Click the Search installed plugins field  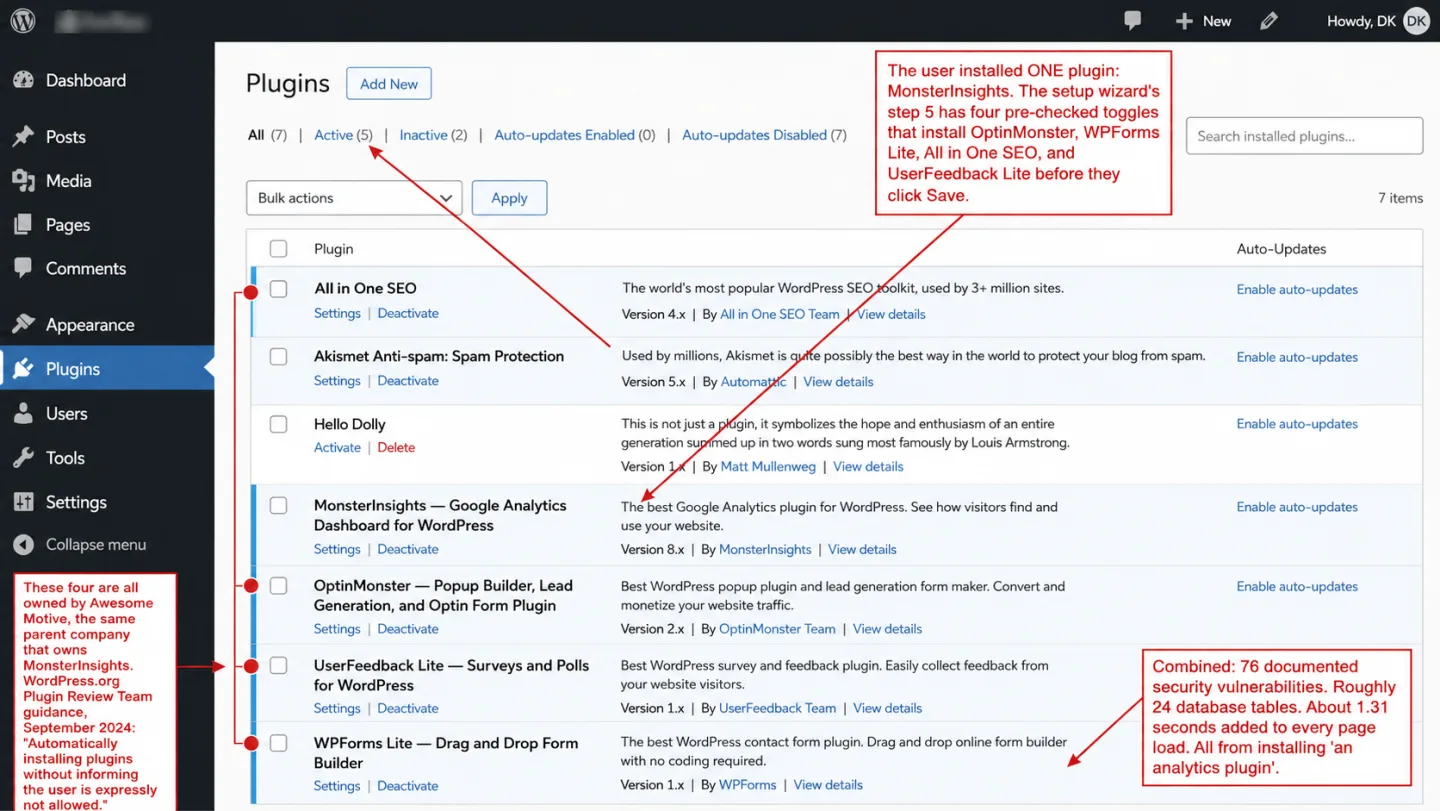(x=1304, y=136)
